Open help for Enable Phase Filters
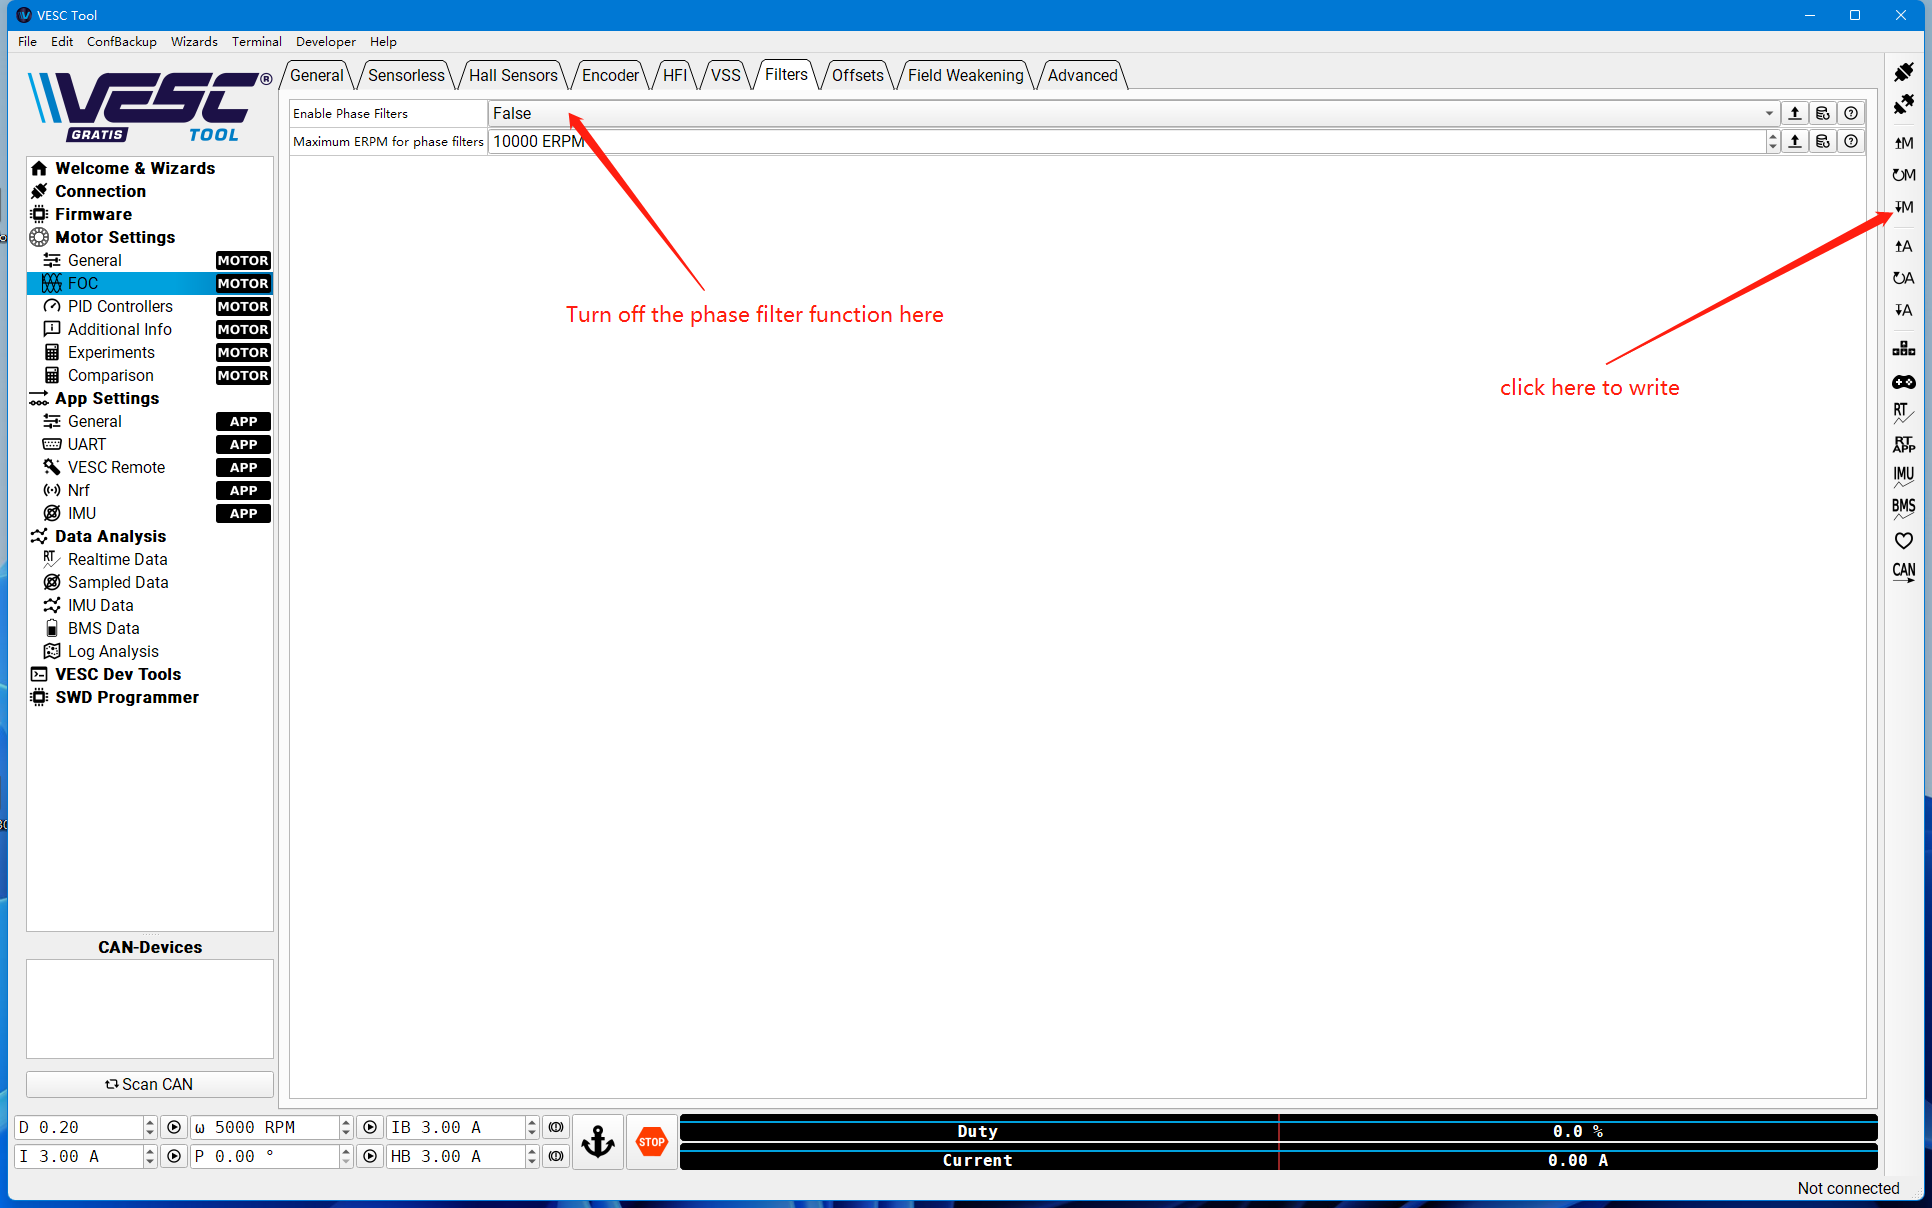Screen dimensions: 1932x1208 point(1851,114)
